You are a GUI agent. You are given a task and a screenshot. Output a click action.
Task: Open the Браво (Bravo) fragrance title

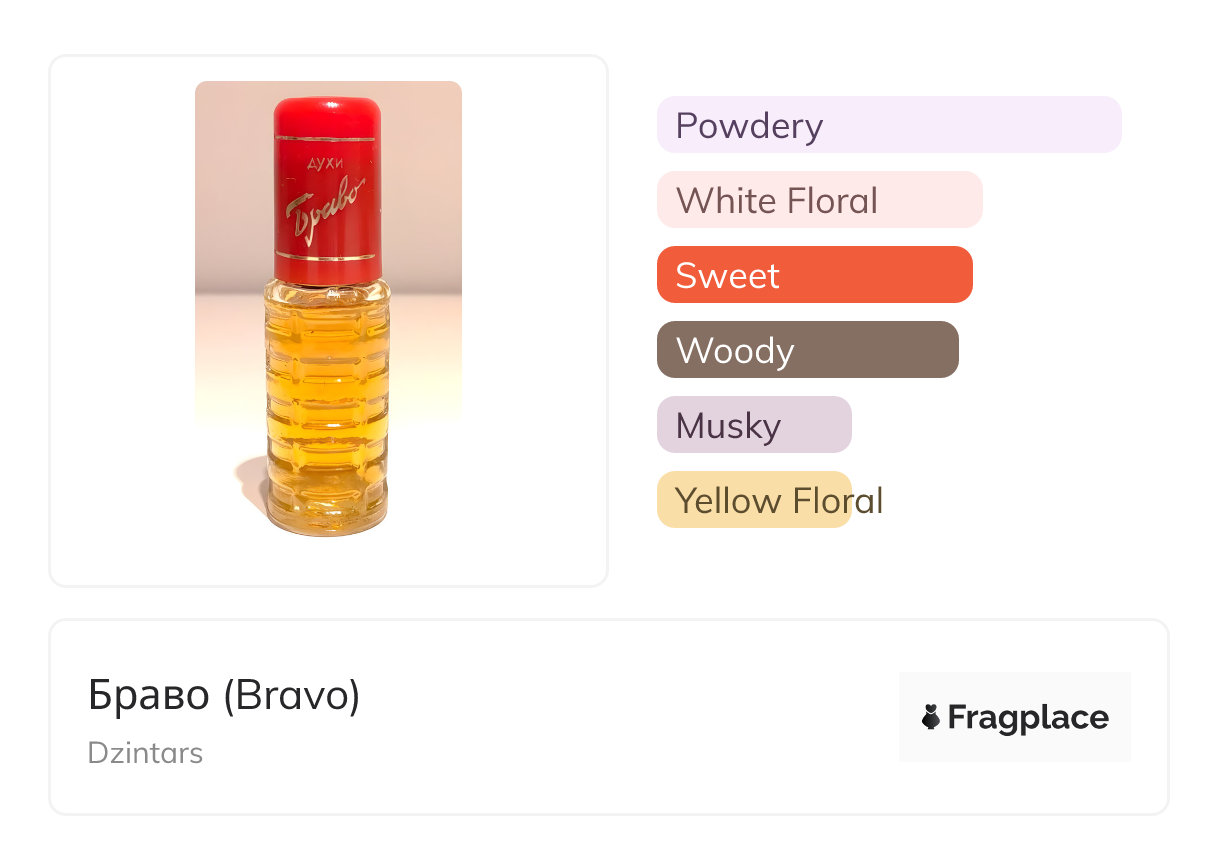(x=224, y=696)
